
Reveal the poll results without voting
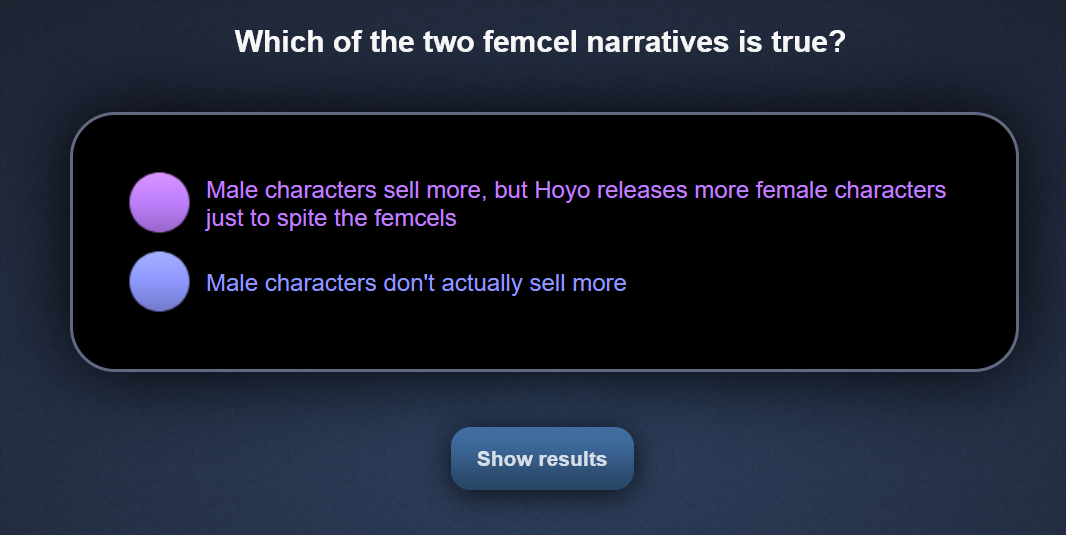542,458
